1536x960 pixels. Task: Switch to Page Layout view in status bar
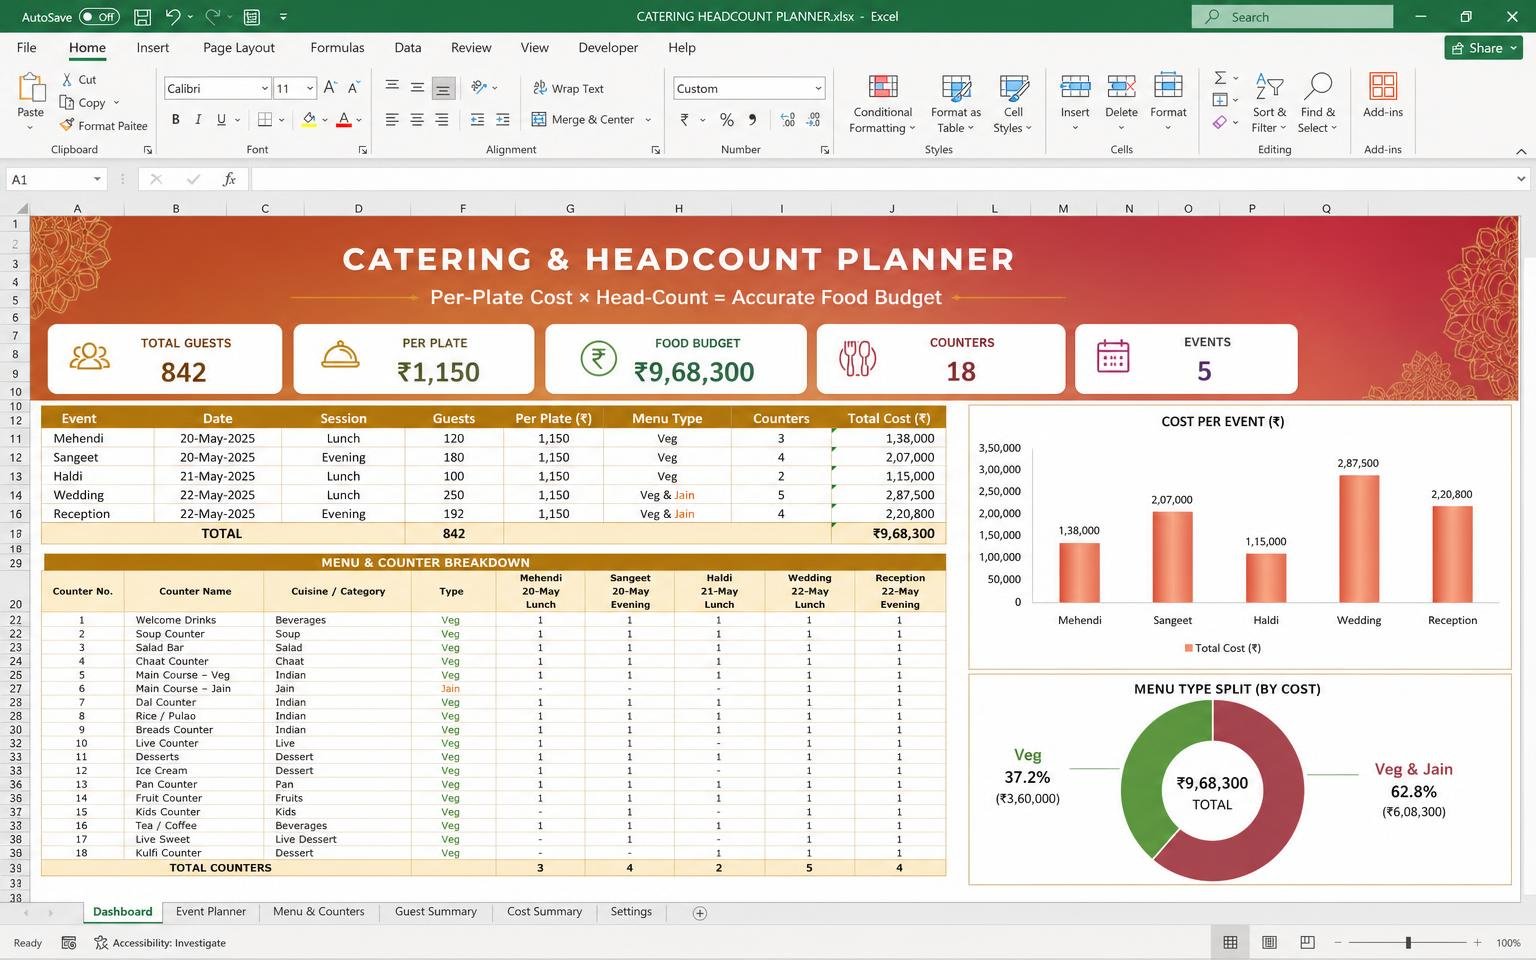pyautogui.click(x=1269, y=943)
